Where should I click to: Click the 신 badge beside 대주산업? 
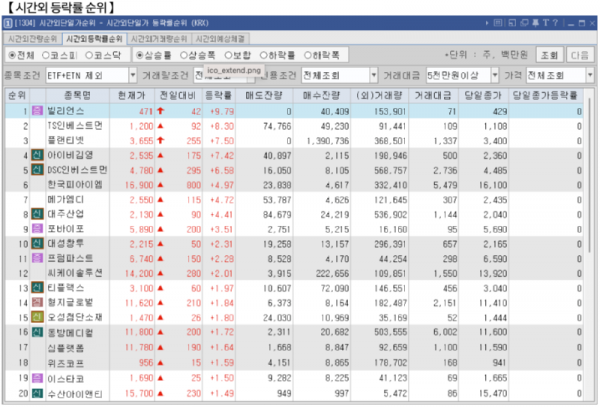[37, 214]
